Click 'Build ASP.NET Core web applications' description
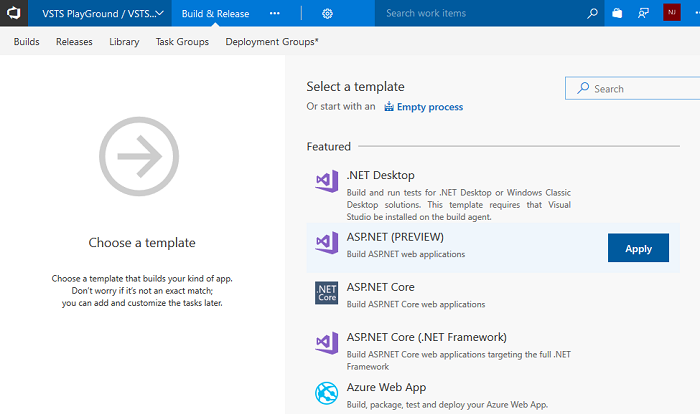 (x=416, y=304)
